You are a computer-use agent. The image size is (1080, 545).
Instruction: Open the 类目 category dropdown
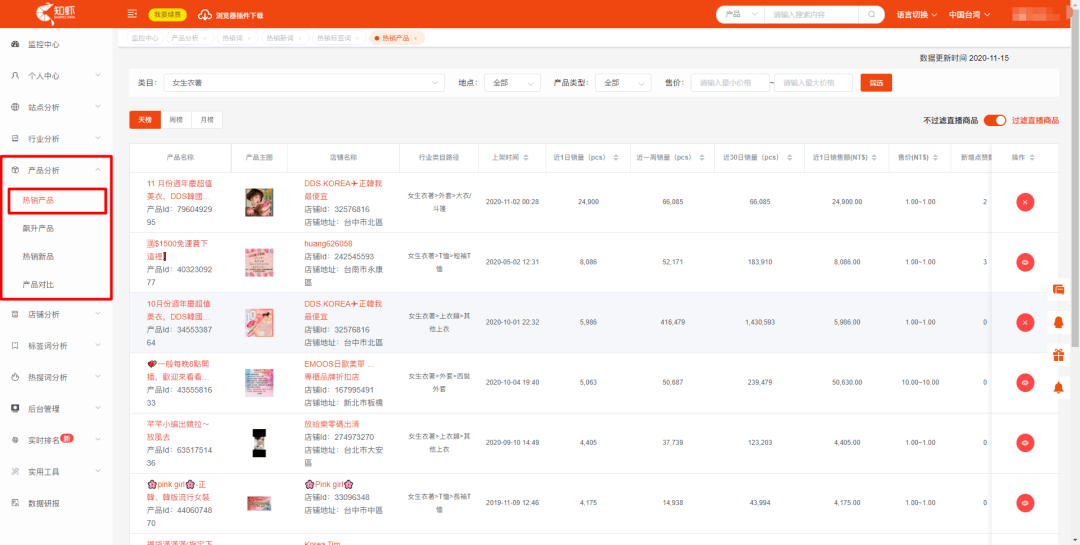coord(304,83)
